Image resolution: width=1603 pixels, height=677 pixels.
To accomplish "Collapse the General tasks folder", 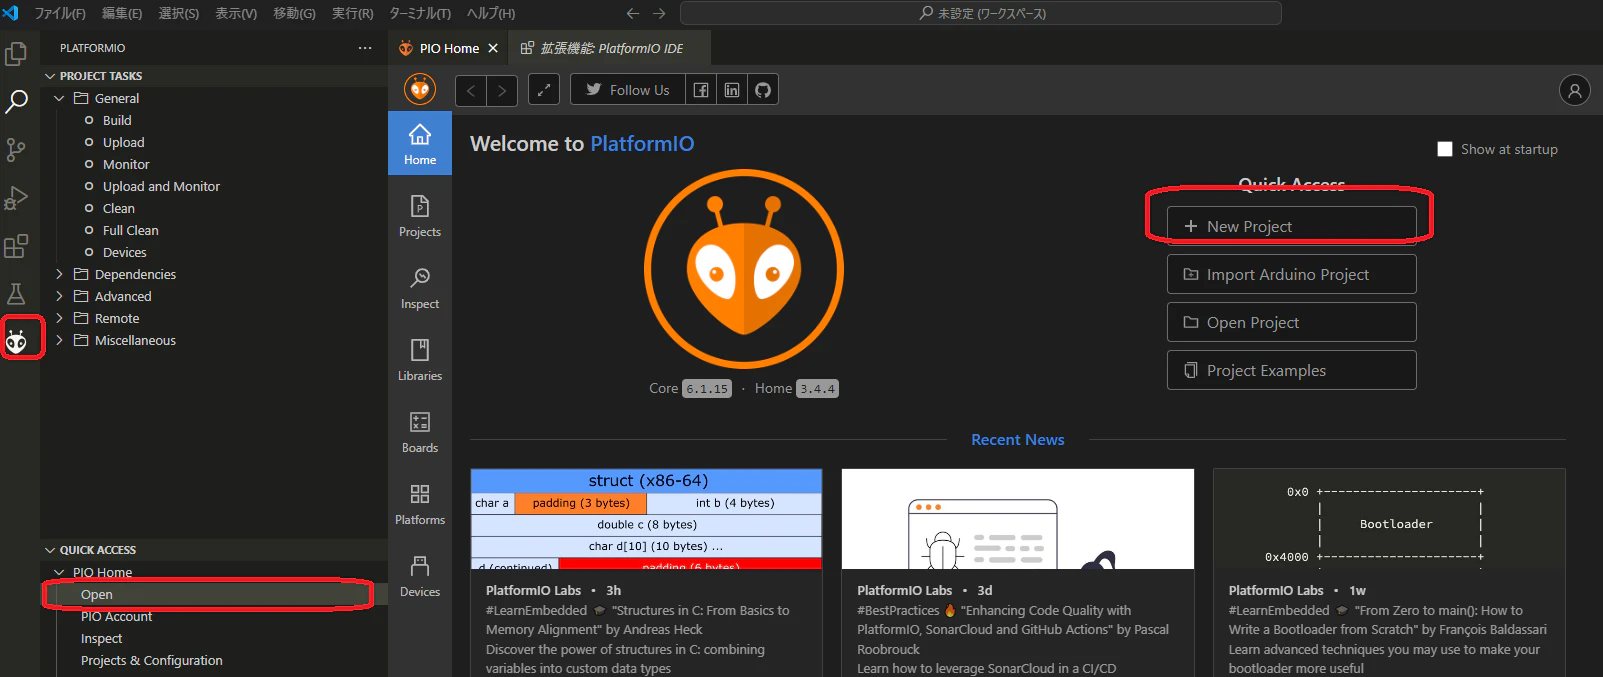I will click(59, 98).
